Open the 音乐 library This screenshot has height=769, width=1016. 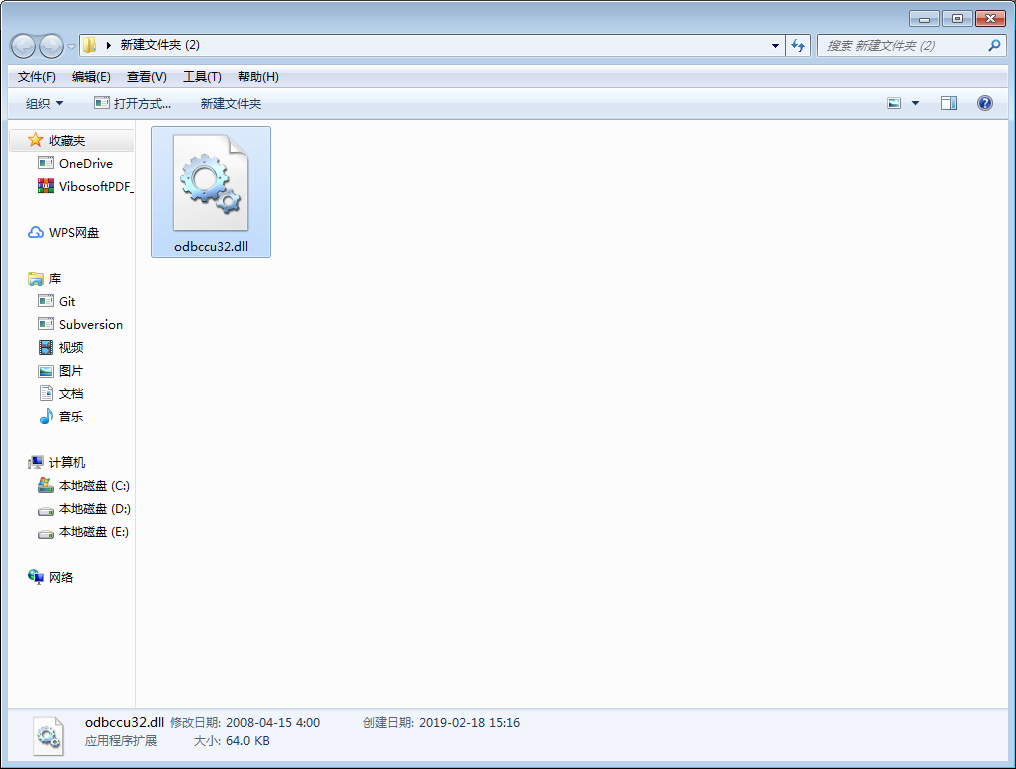click(72, 416)
